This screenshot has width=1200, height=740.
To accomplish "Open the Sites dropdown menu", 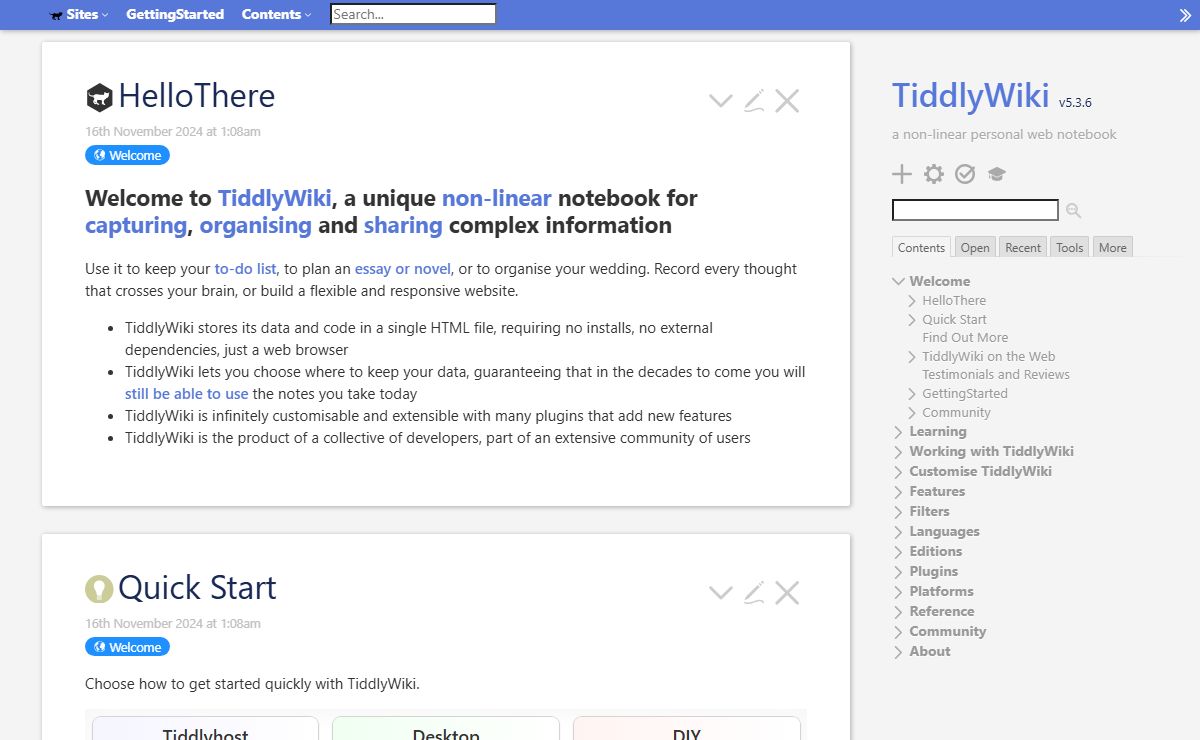I will (80, 14).
